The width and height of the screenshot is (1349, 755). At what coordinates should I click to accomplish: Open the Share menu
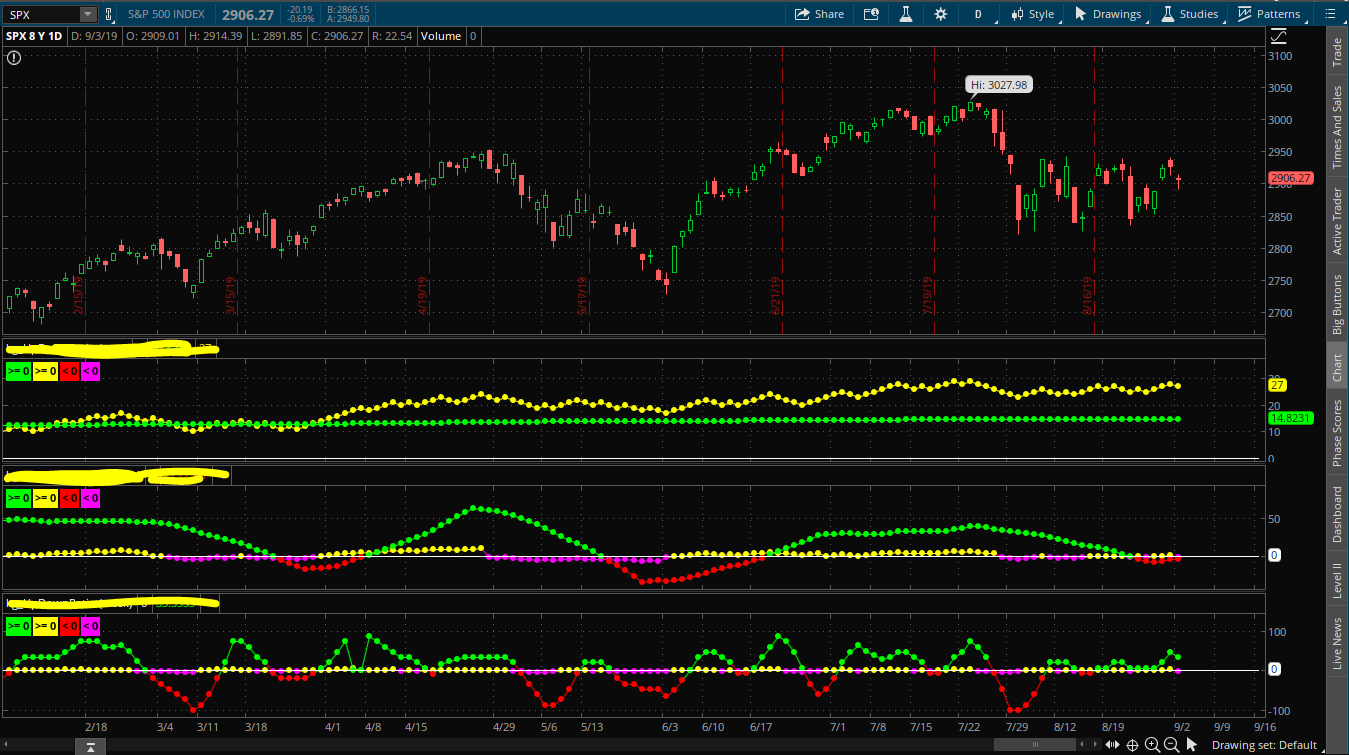(819, 14)
